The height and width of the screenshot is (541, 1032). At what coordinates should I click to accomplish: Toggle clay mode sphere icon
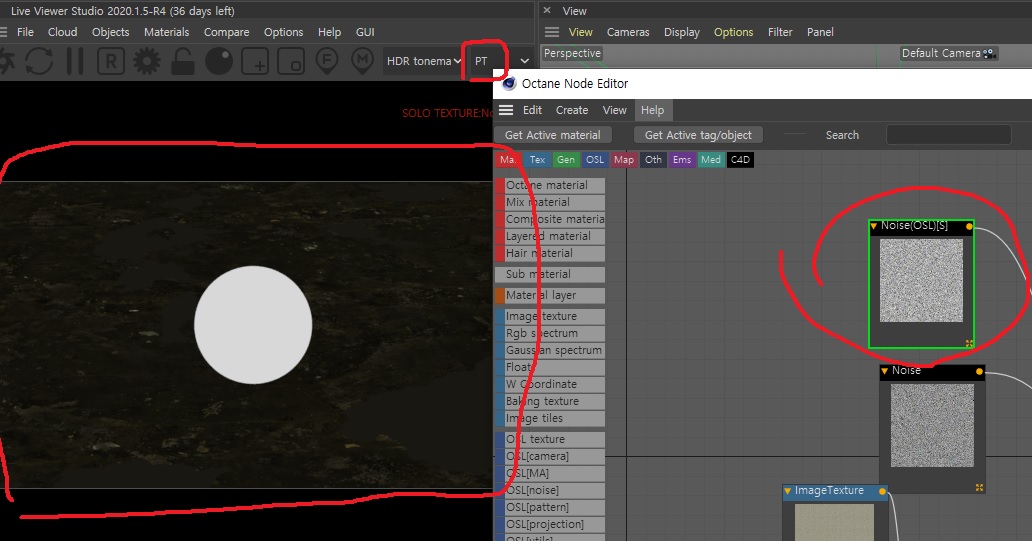(x=219, y=61)
